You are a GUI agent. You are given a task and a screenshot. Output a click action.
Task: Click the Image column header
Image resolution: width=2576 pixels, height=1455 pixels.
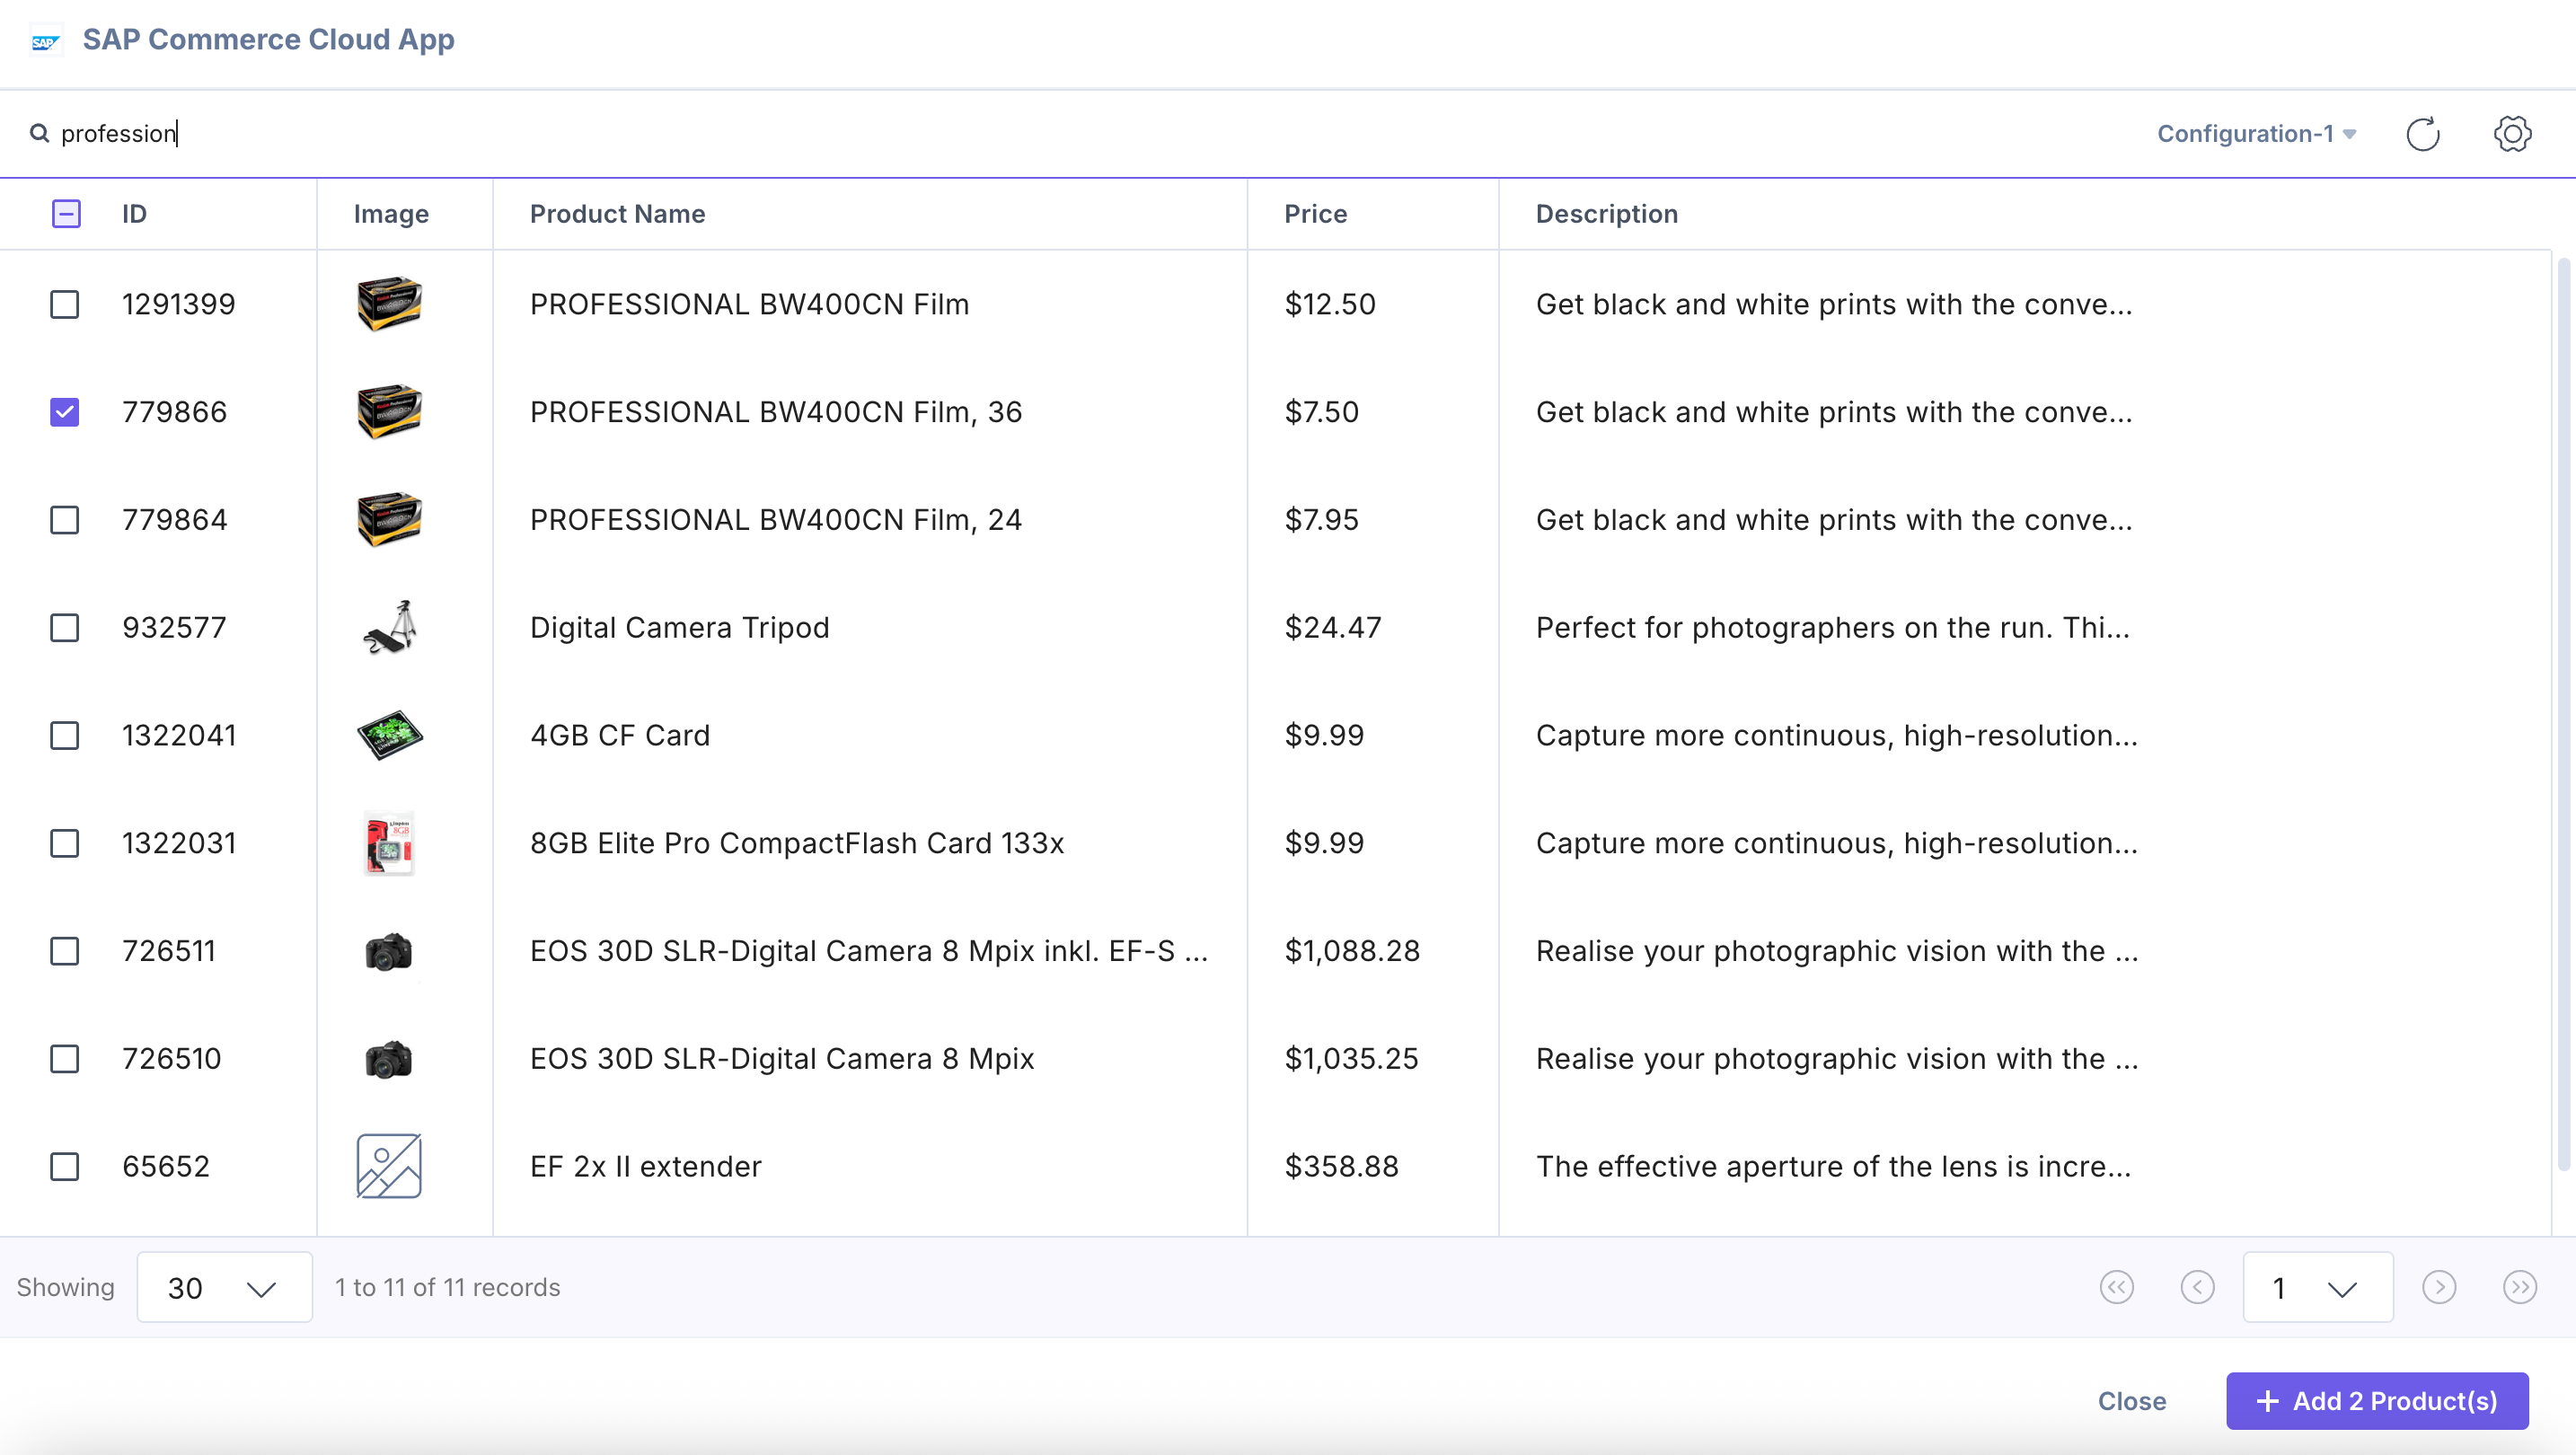point(391,214)
